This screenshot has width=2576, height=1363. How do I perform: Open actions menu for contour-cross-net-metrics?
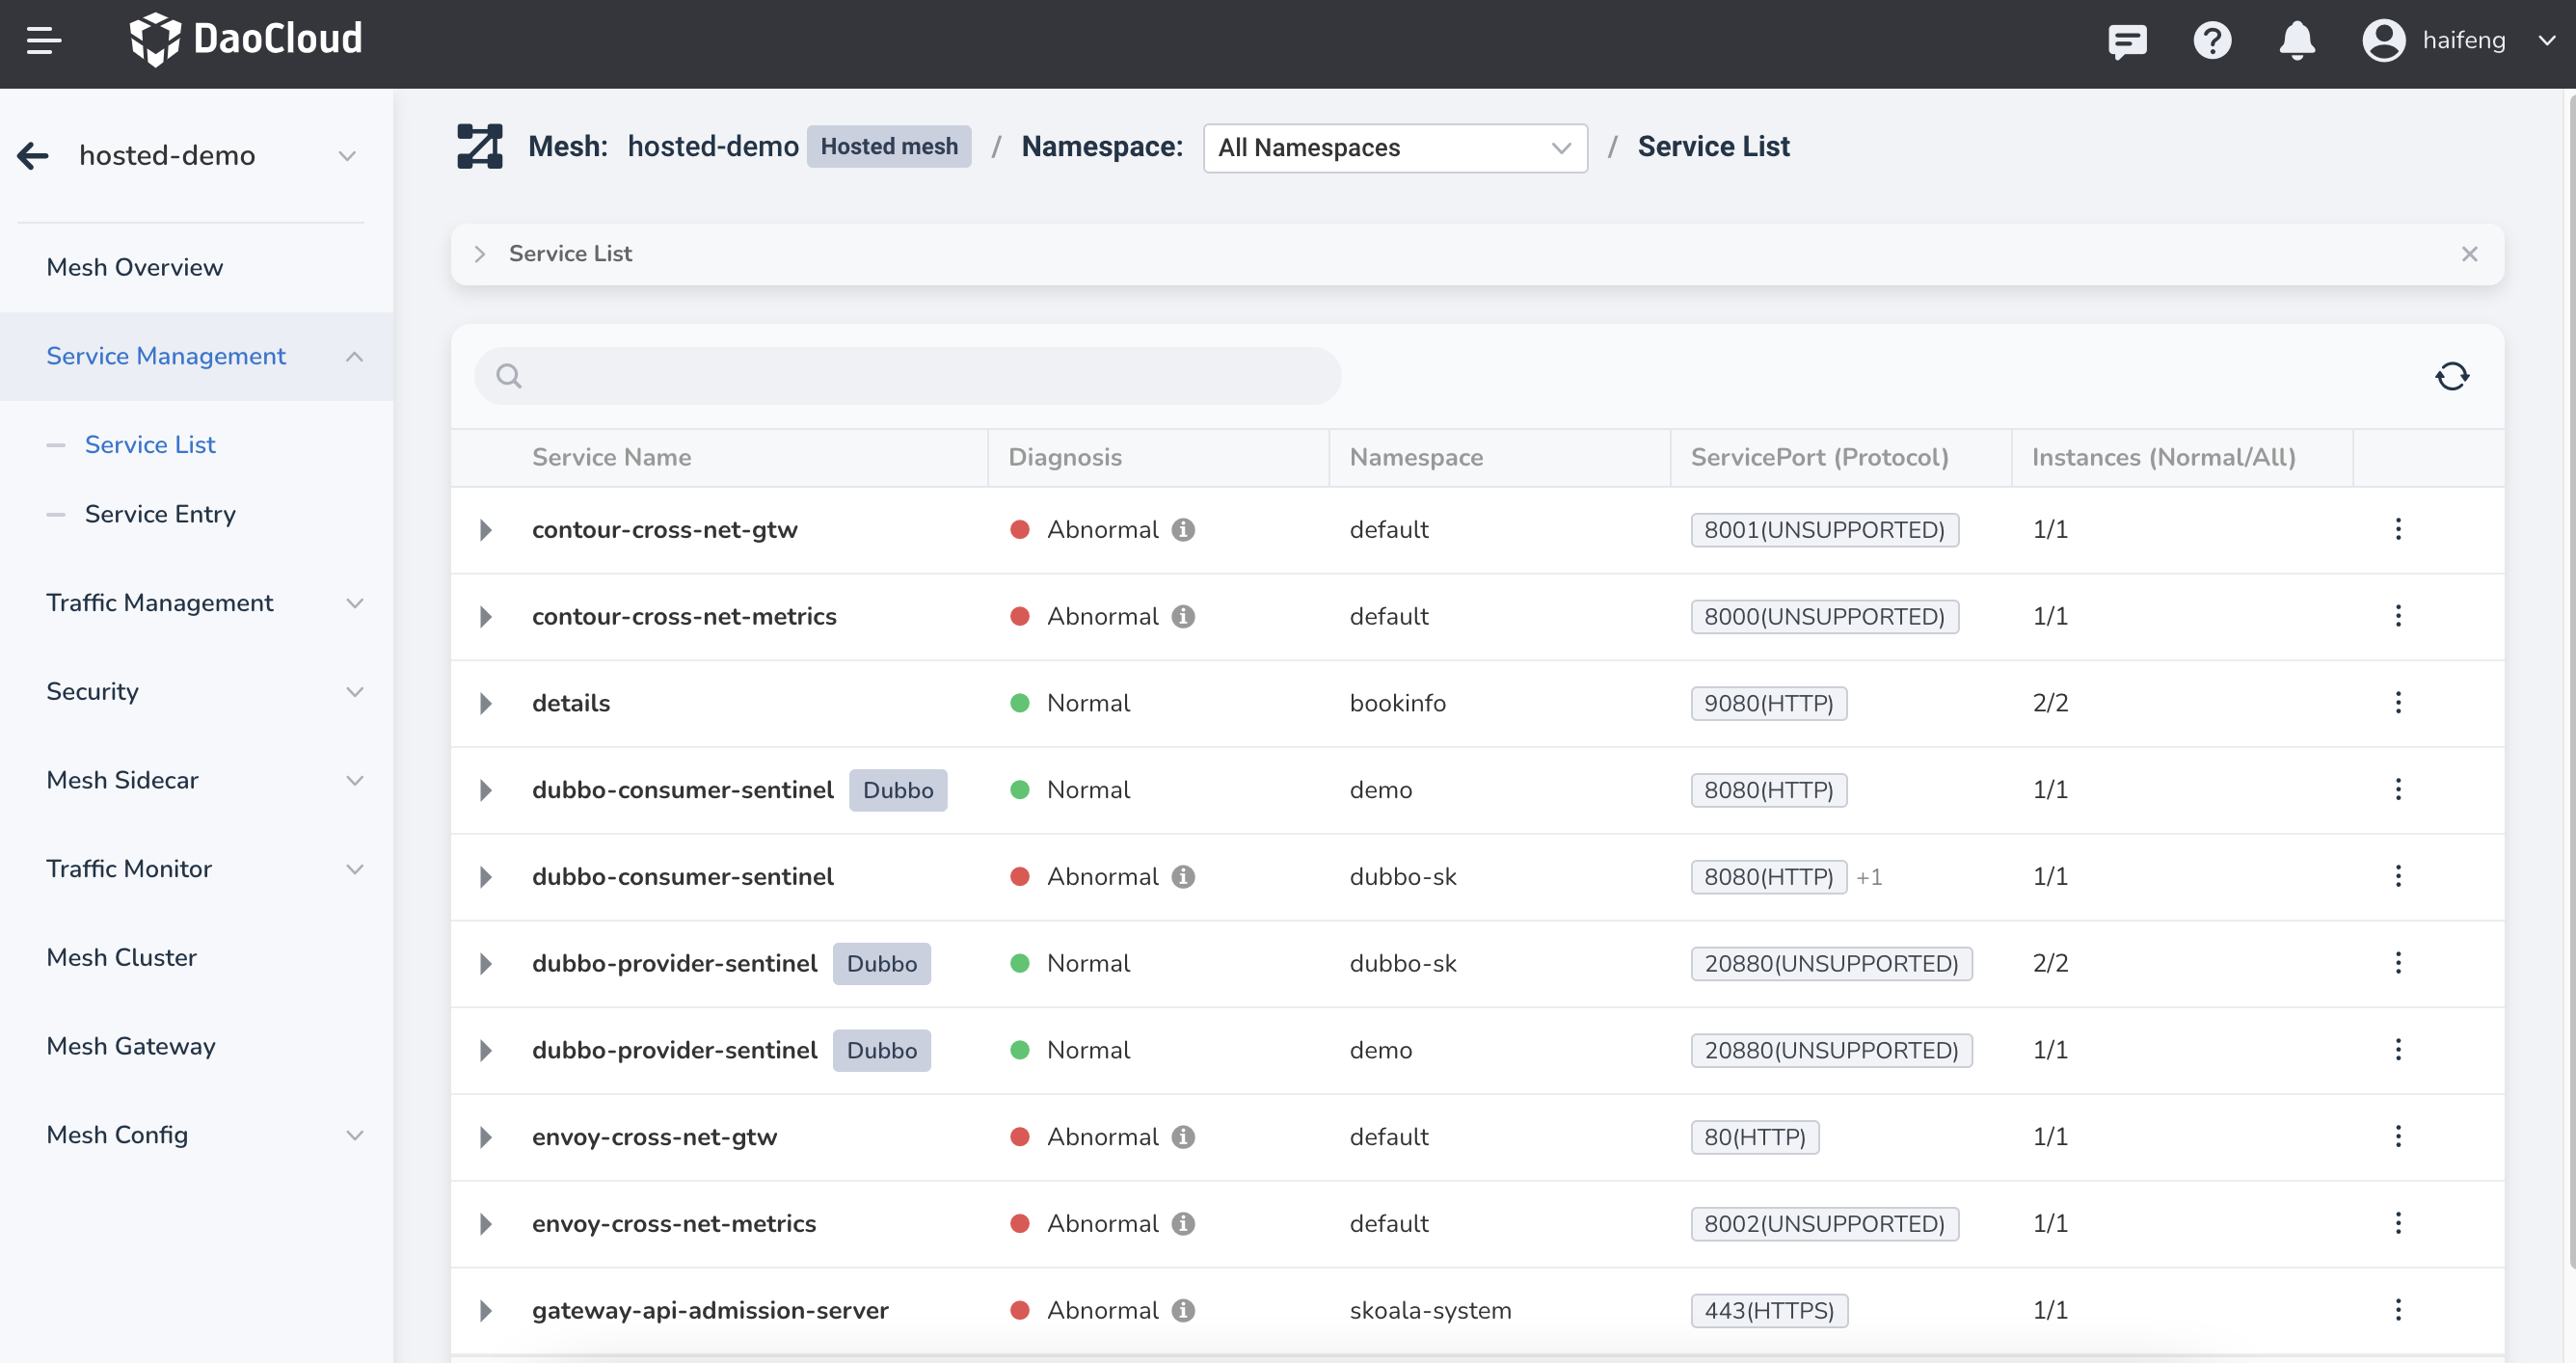(x=2397, y=617)
